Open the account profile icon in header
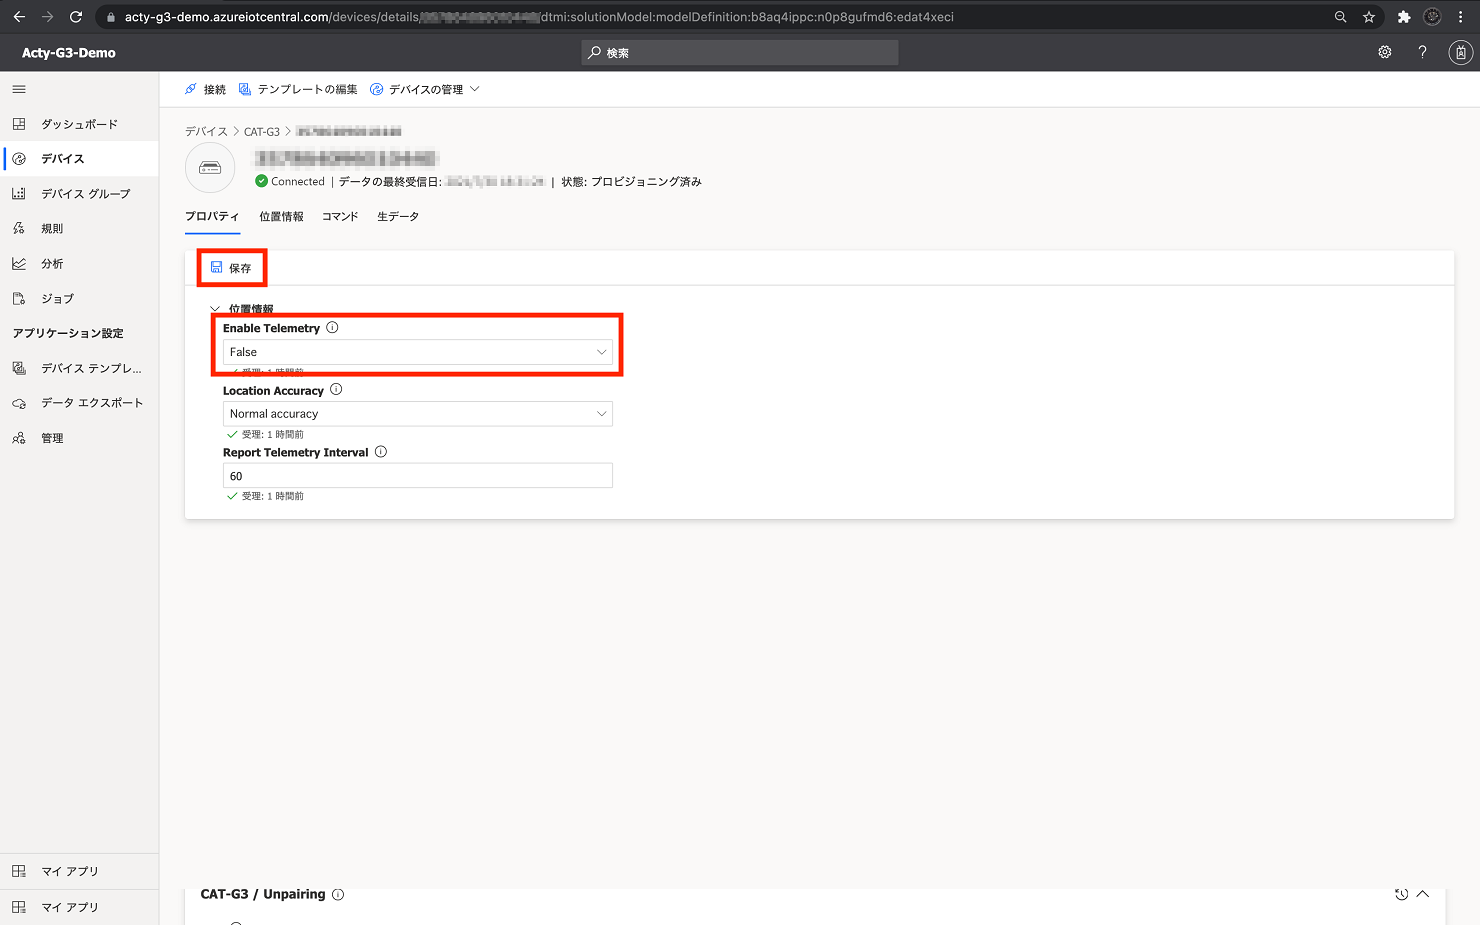Image resolution: width=1480 pixels, height=925 pixels. click(x=1461, y=52)
